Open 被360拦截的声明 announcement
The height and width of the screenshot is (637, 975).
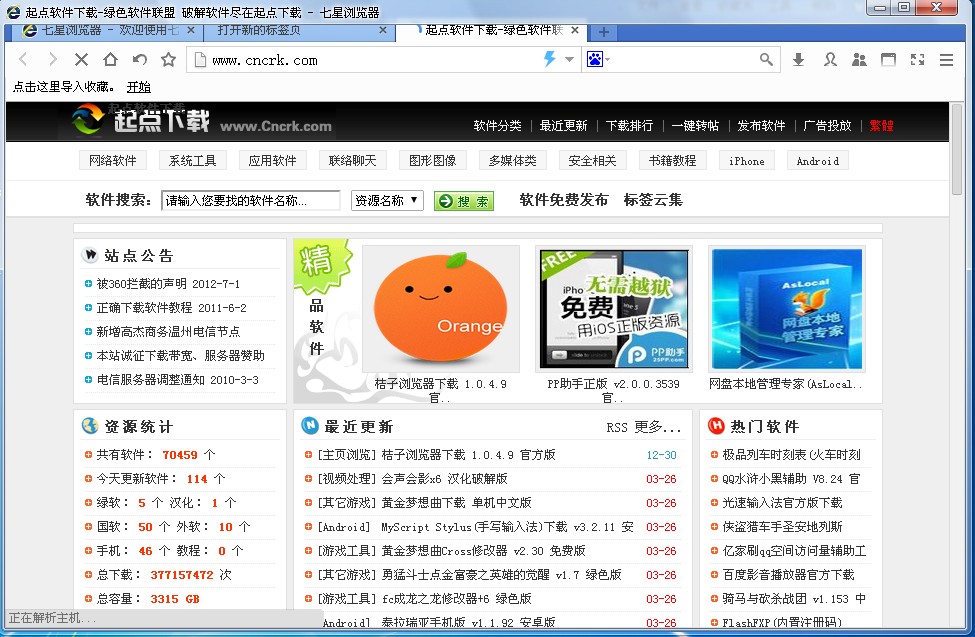click(x=168, y=284)
